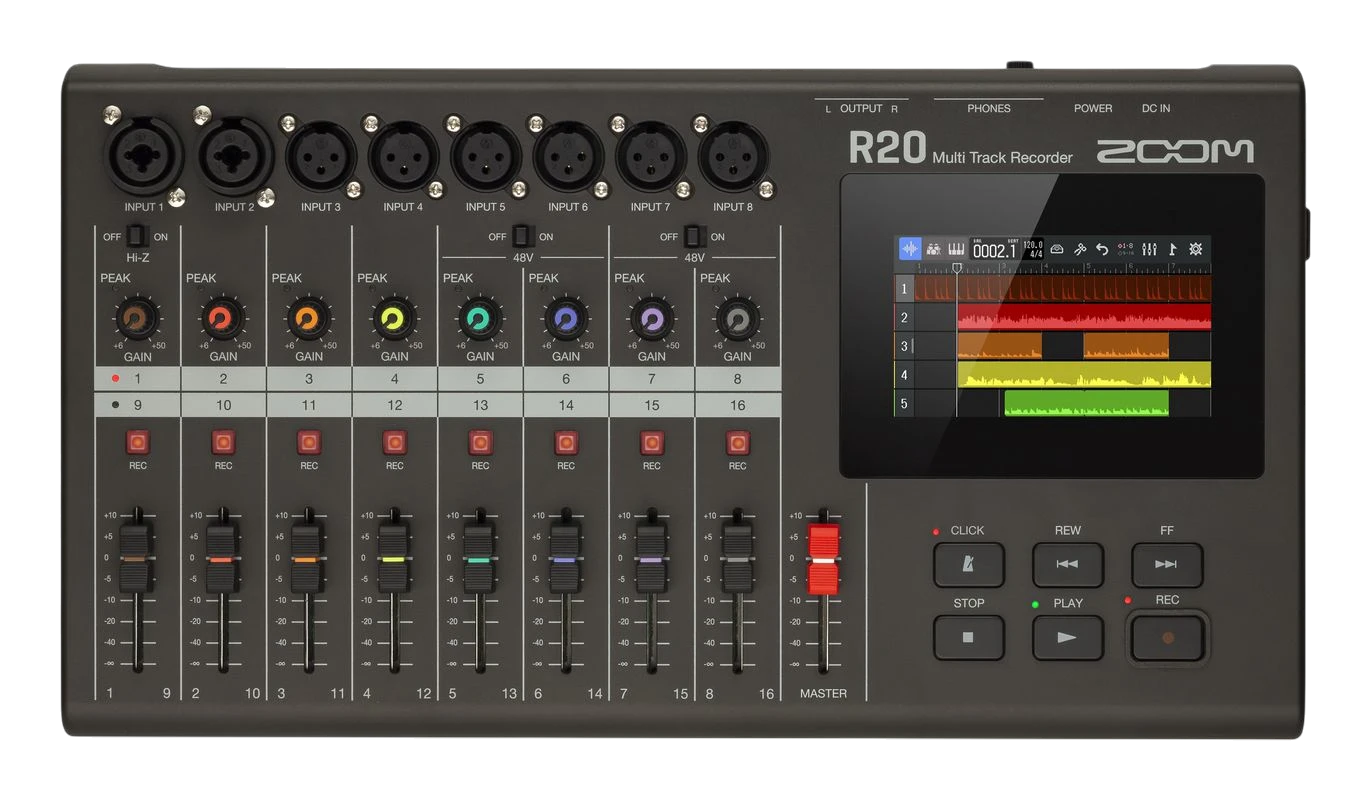
Task: Click the ZOOM brand logo
Action: tap(1175, 151)
